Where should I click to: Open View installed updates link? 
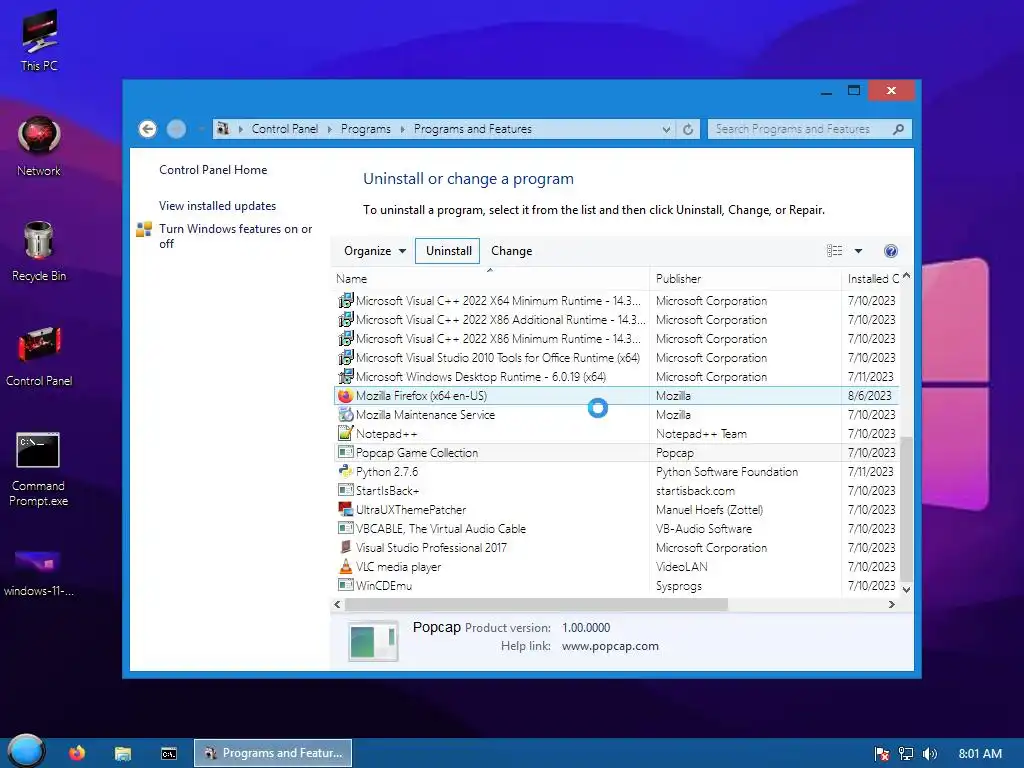(217, 206)
